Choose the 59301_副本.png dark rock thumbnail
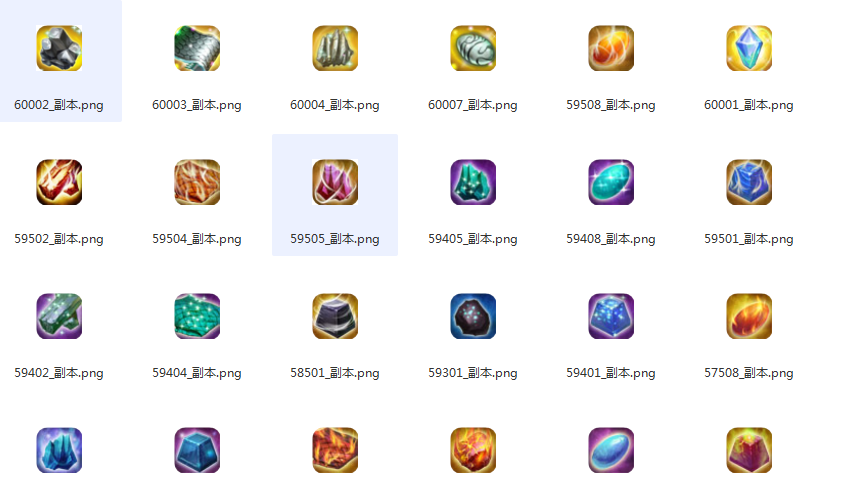 click(x=473, y=316)
